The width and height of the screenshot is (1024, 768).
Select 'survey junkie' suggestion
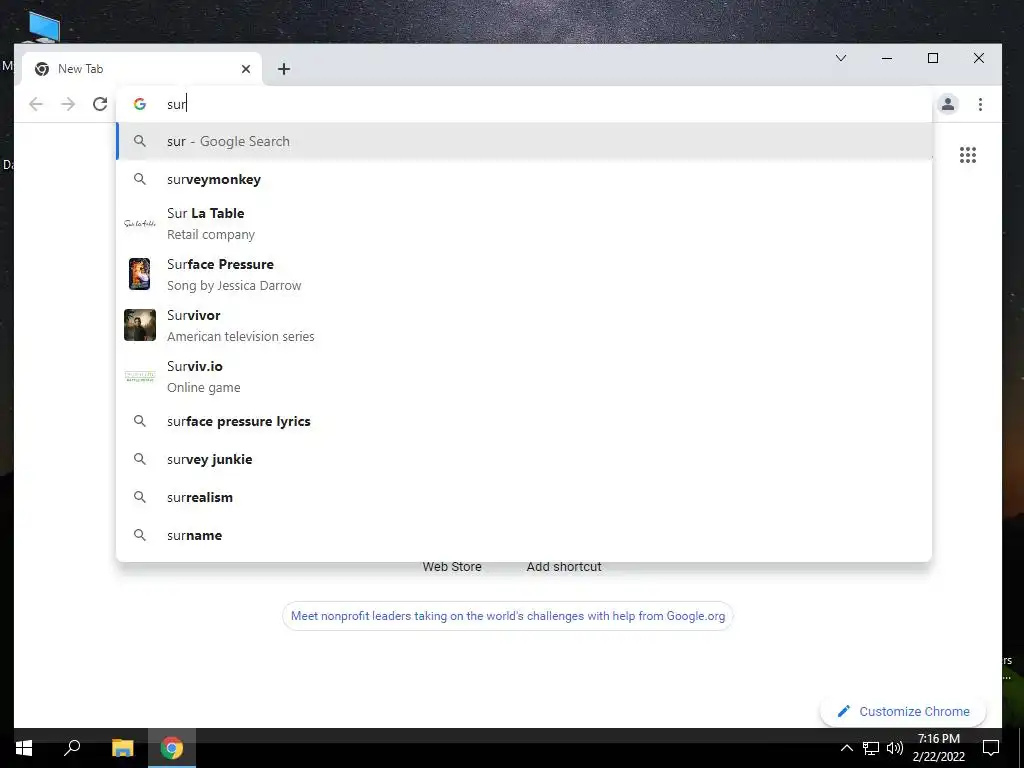coord(524,459)
